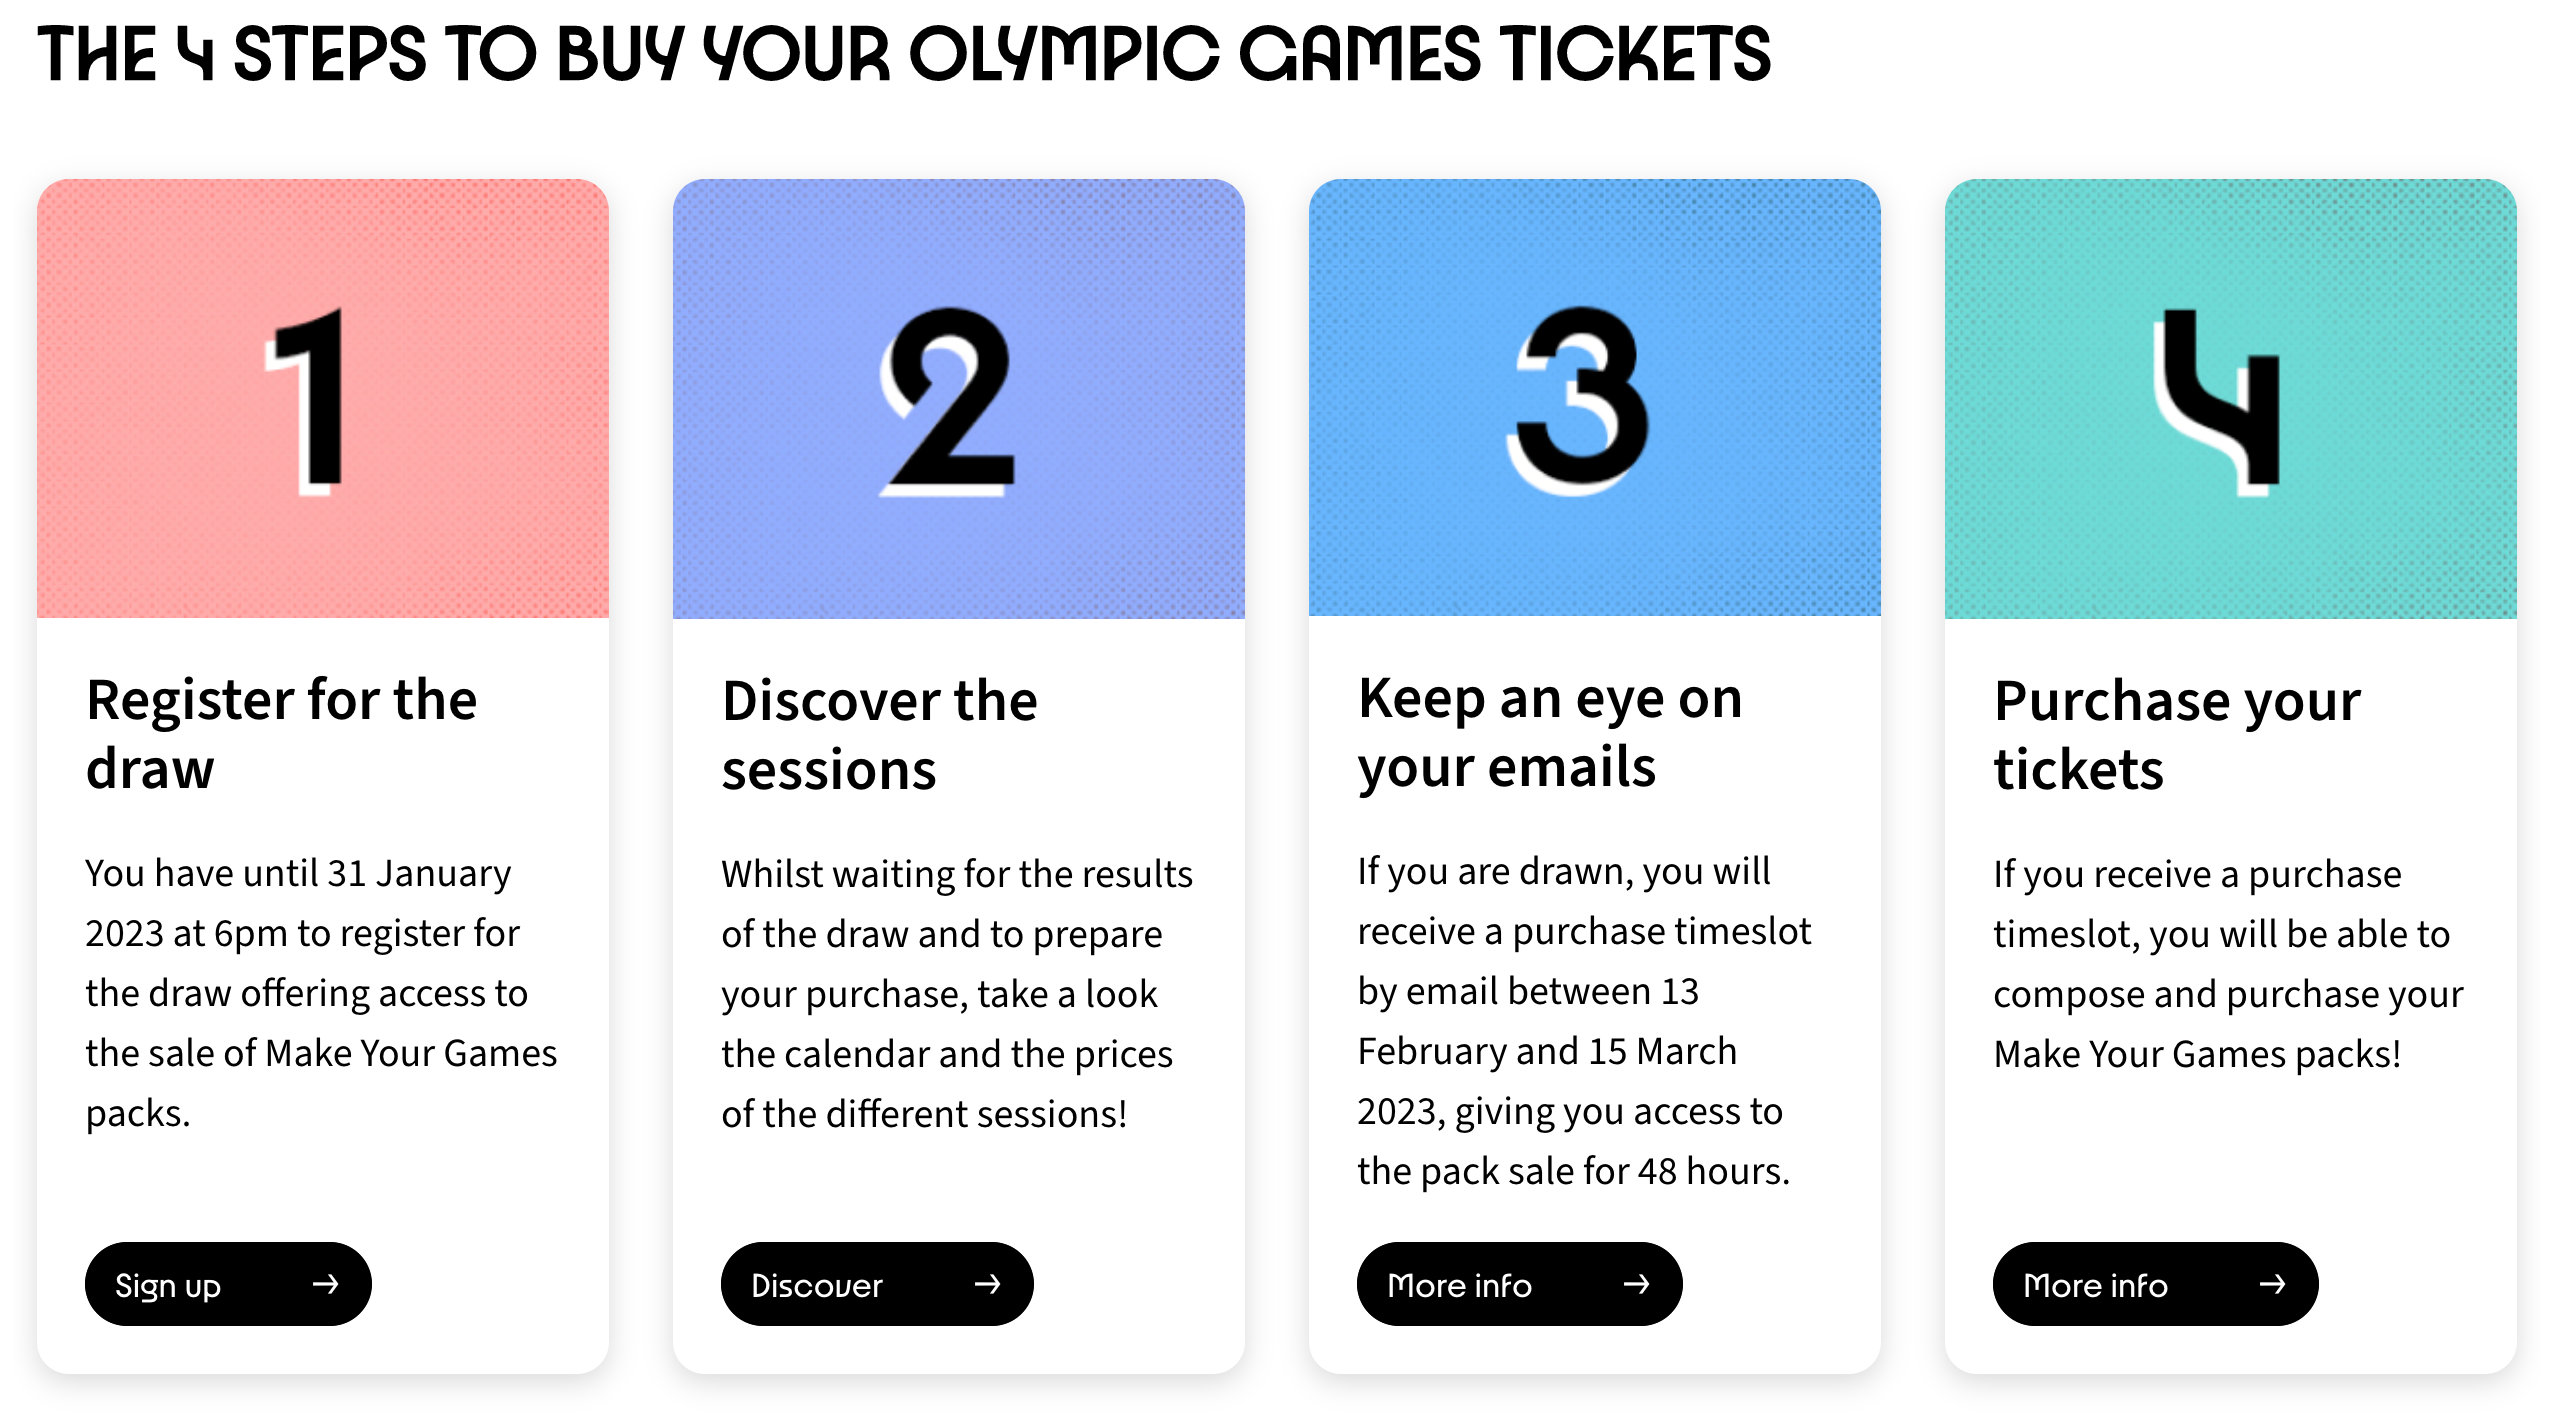Image resolution: width=2556 pixels, height=1418 pixels.
Task: Click the pink step 1 image
Action: click(x=323, y=398)
